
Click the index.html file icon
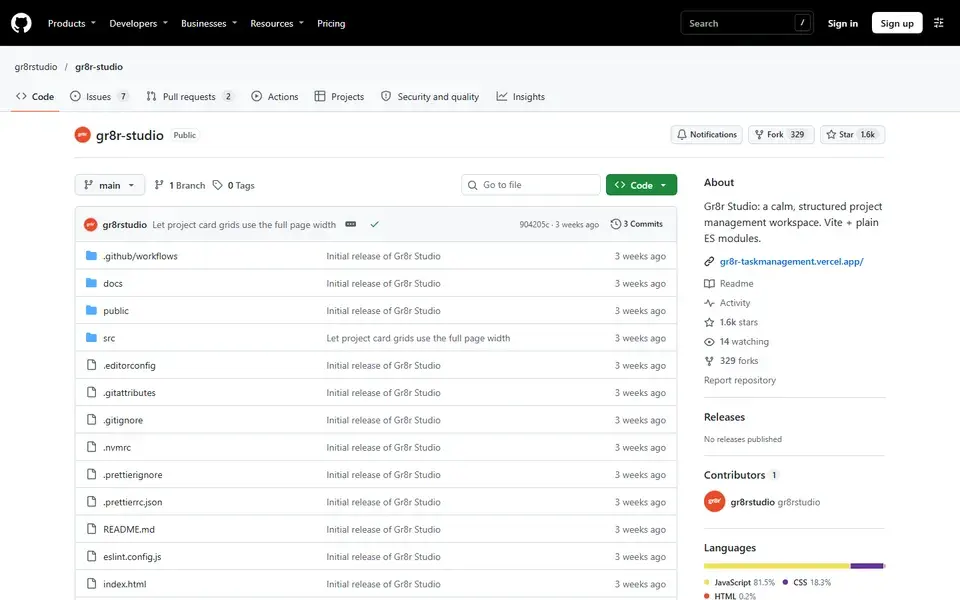point(91,583)
